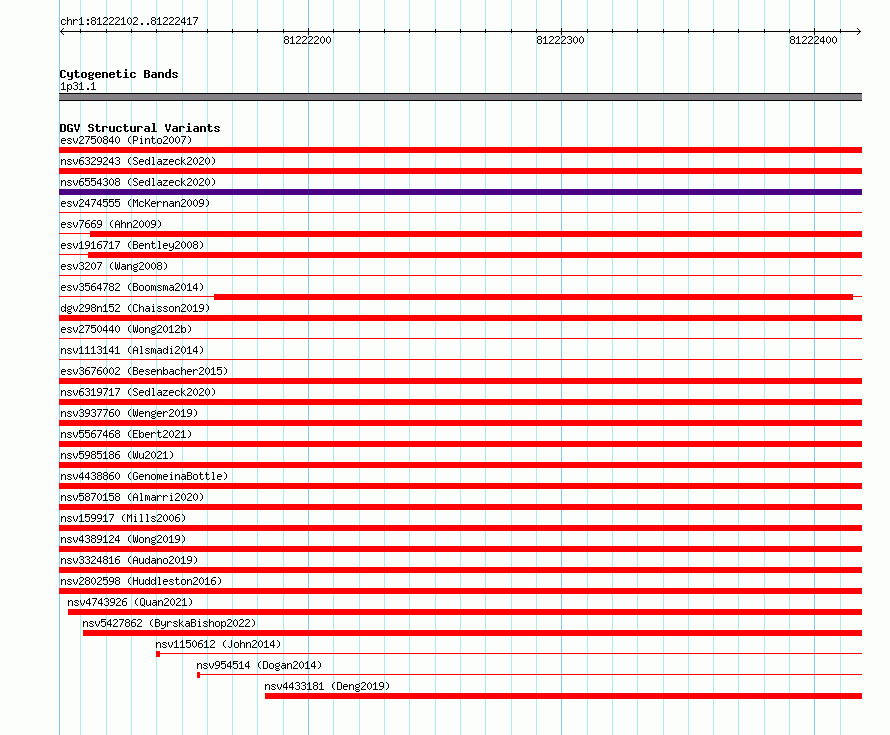Viewport: 890px width, 735px height.
Task: Click nsv5985186 (Wu2021) label
Action: click(117, 455)
